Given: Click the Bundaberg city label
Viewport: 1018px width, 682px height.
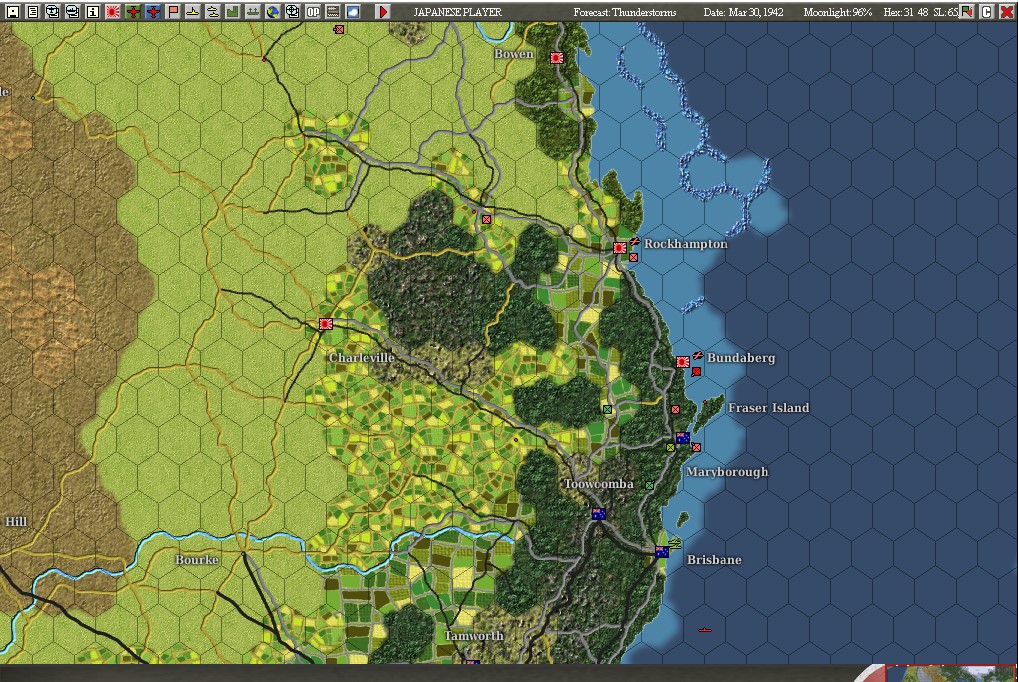Looking at the screenshot, I should (x=741, y=358).
